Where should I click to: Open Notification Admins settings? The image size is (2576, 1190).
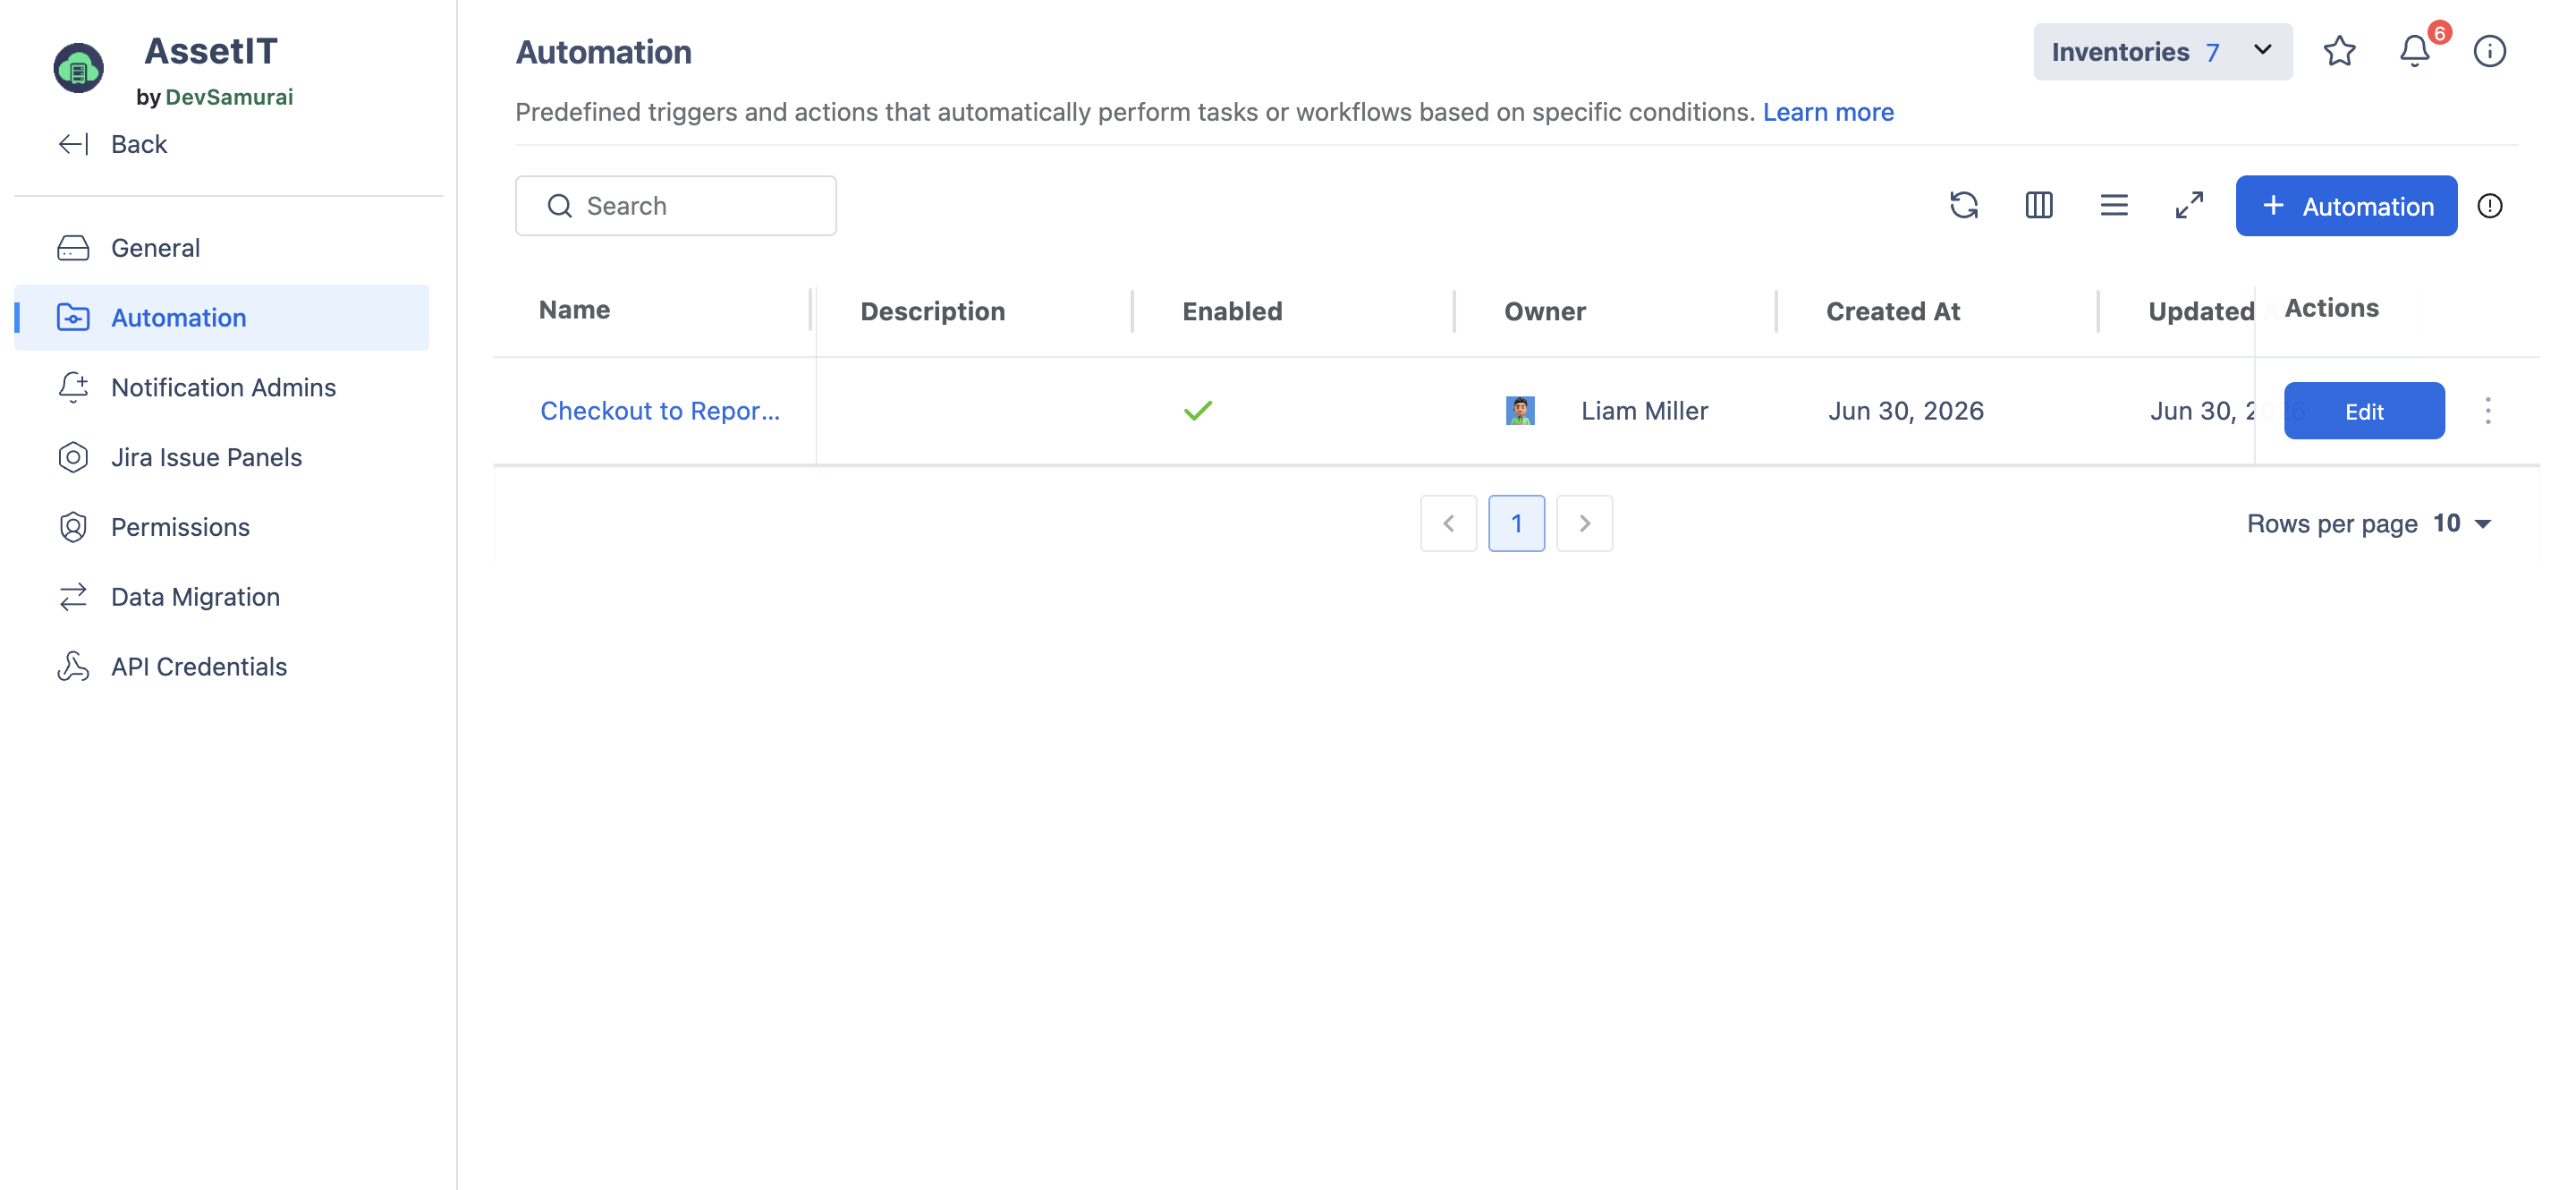point(221,387)
